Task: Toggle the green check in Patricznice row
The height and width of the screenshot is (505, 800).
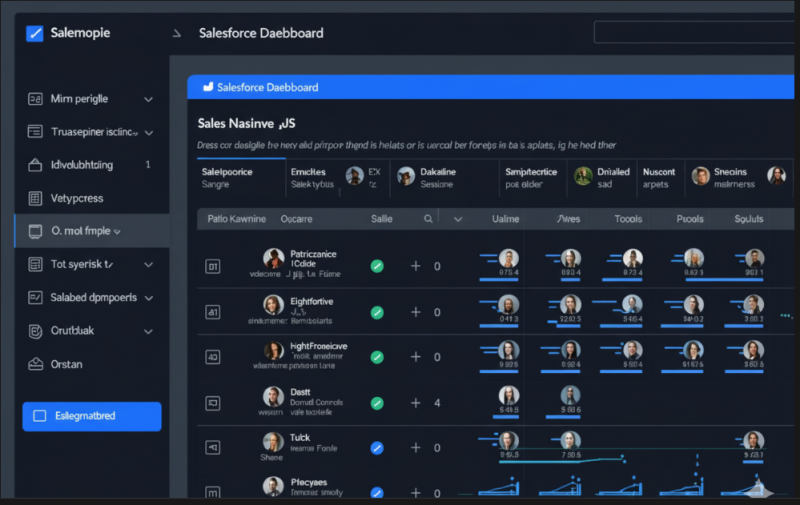Action: pos(377,266)
